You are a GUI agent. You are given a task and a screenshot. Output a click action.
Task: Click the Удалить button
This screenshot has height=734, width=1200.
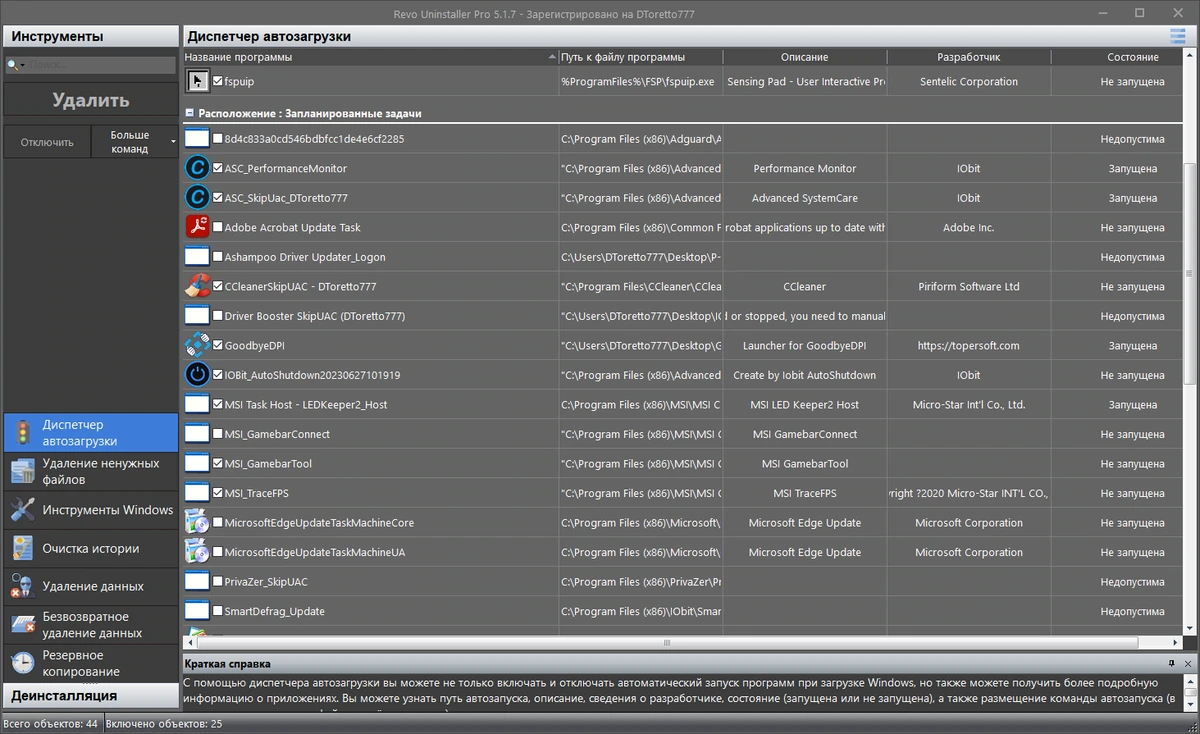(x=90, y=100)
